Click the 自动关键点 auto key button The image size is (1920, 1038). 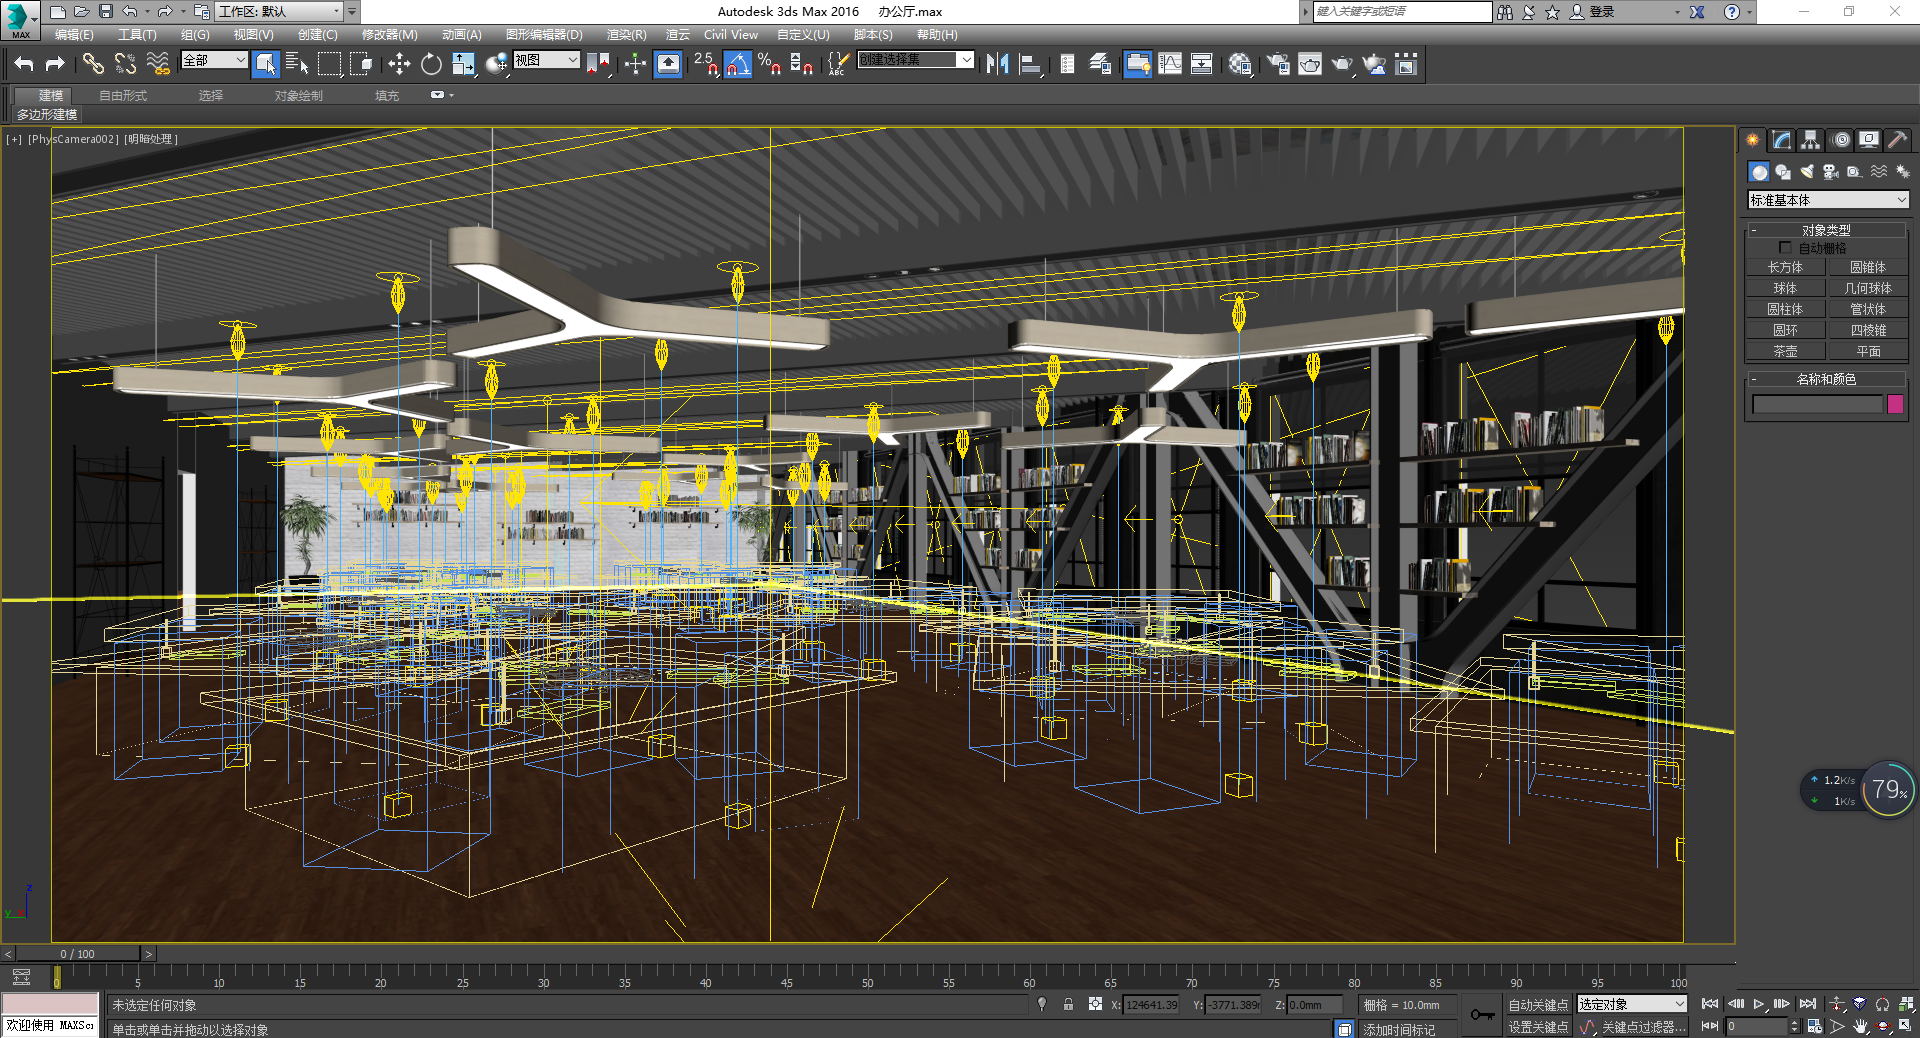click(1538, 1005)
